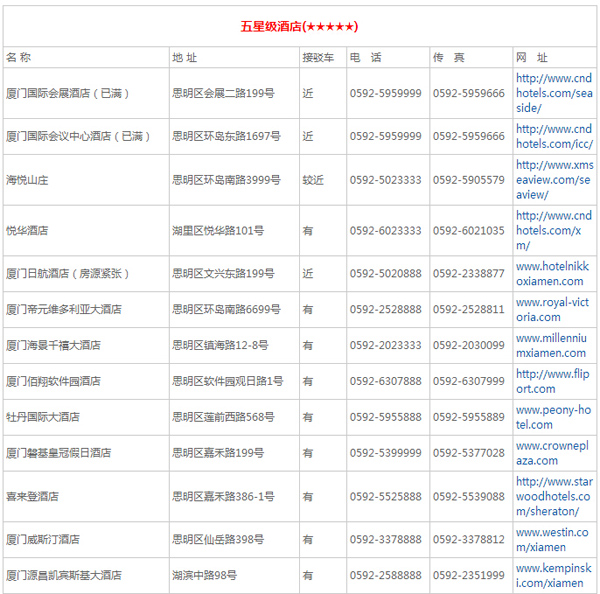600x594 pixels.
Task: Click address 思明区文兴东路199号
Action: (x=223, y=274)
